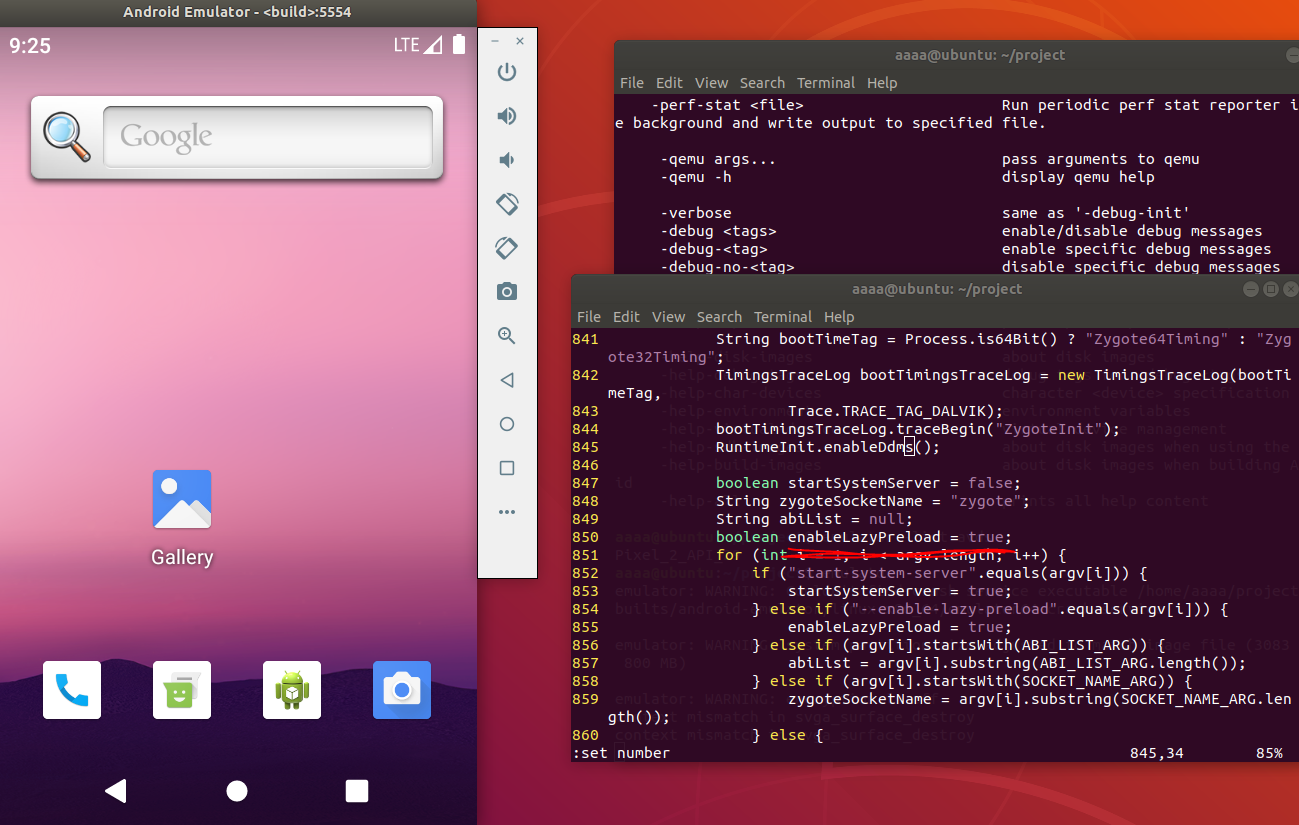Tap the Google search magnifier icon
Screen dimensions: 1299x825
click(66, 137)
